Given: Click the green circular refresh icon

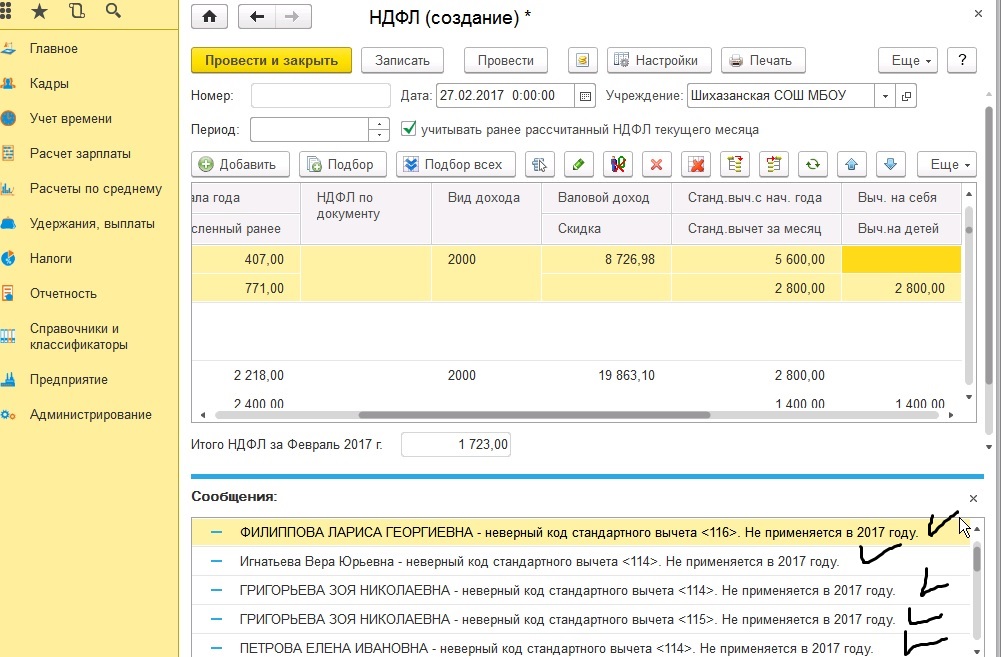Looking at the screenshot, I should tap(813, 164).
